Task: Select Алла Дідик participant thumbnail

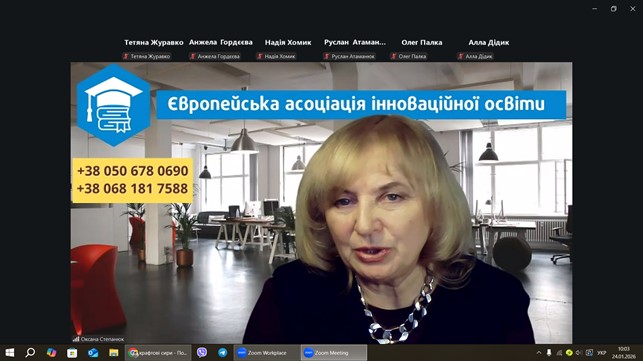Action: tap(488, 49)
